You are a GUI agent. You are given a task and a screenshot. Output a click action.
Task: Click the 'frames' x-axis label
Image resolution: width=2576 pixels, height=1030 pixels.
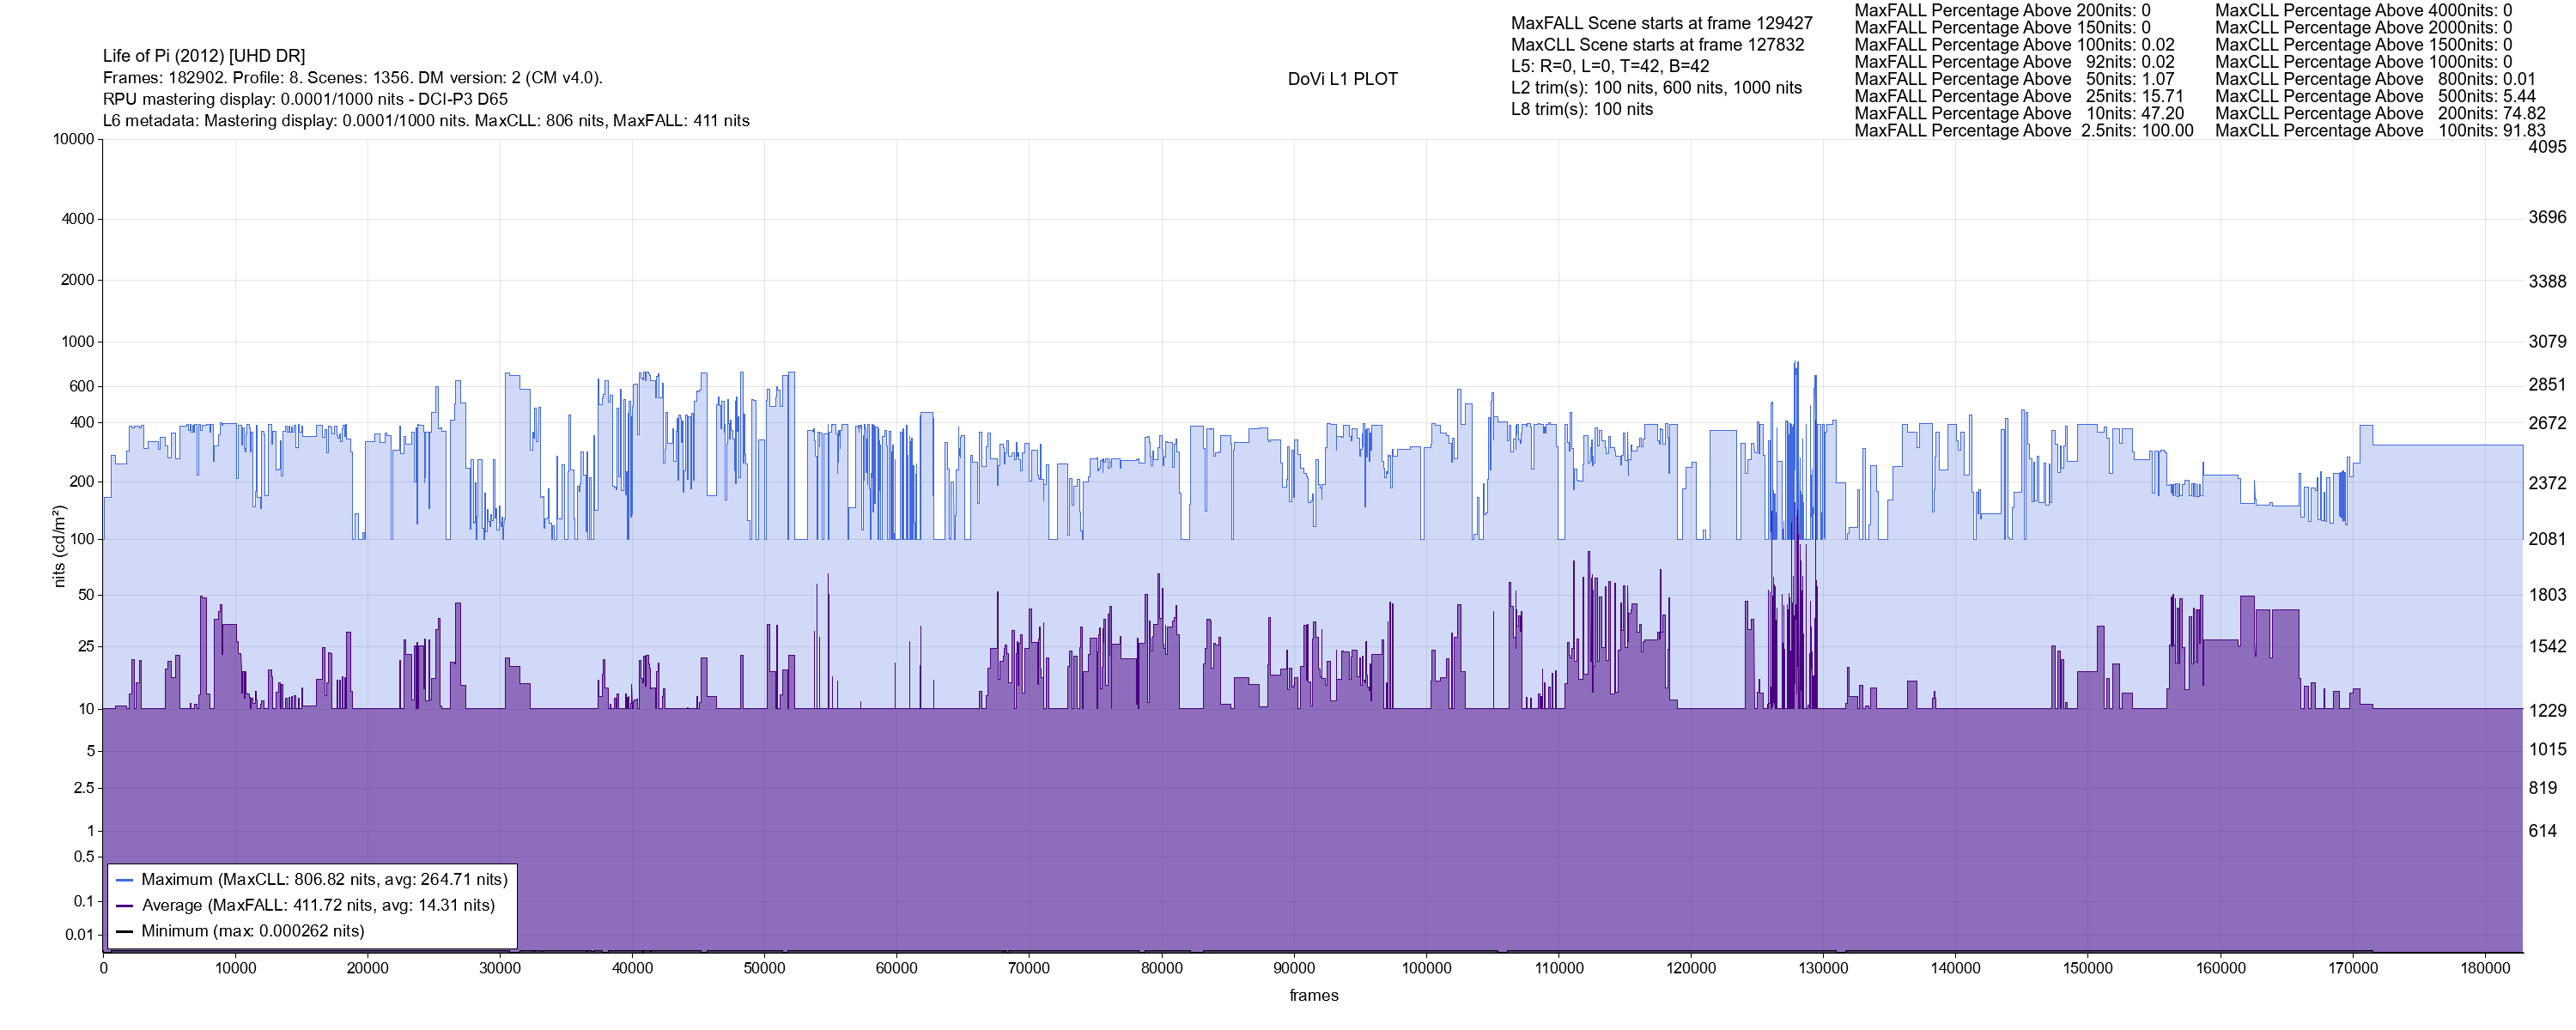click(x=1313, y=995)
